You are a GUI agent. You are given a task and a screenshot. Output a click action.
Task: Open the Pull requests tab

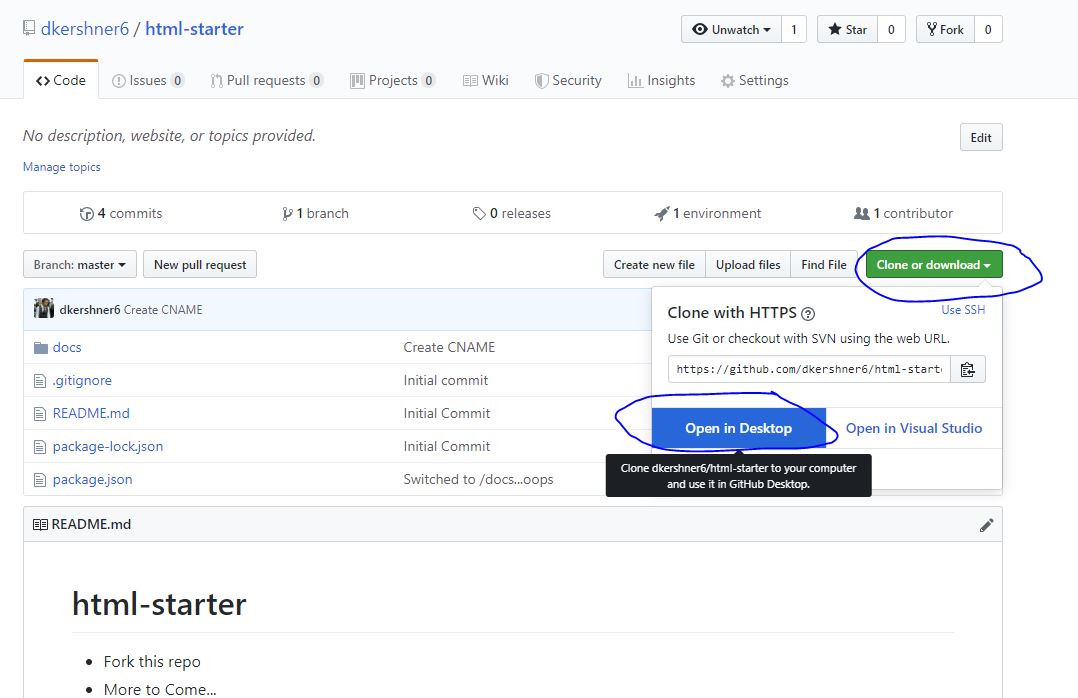266,80
